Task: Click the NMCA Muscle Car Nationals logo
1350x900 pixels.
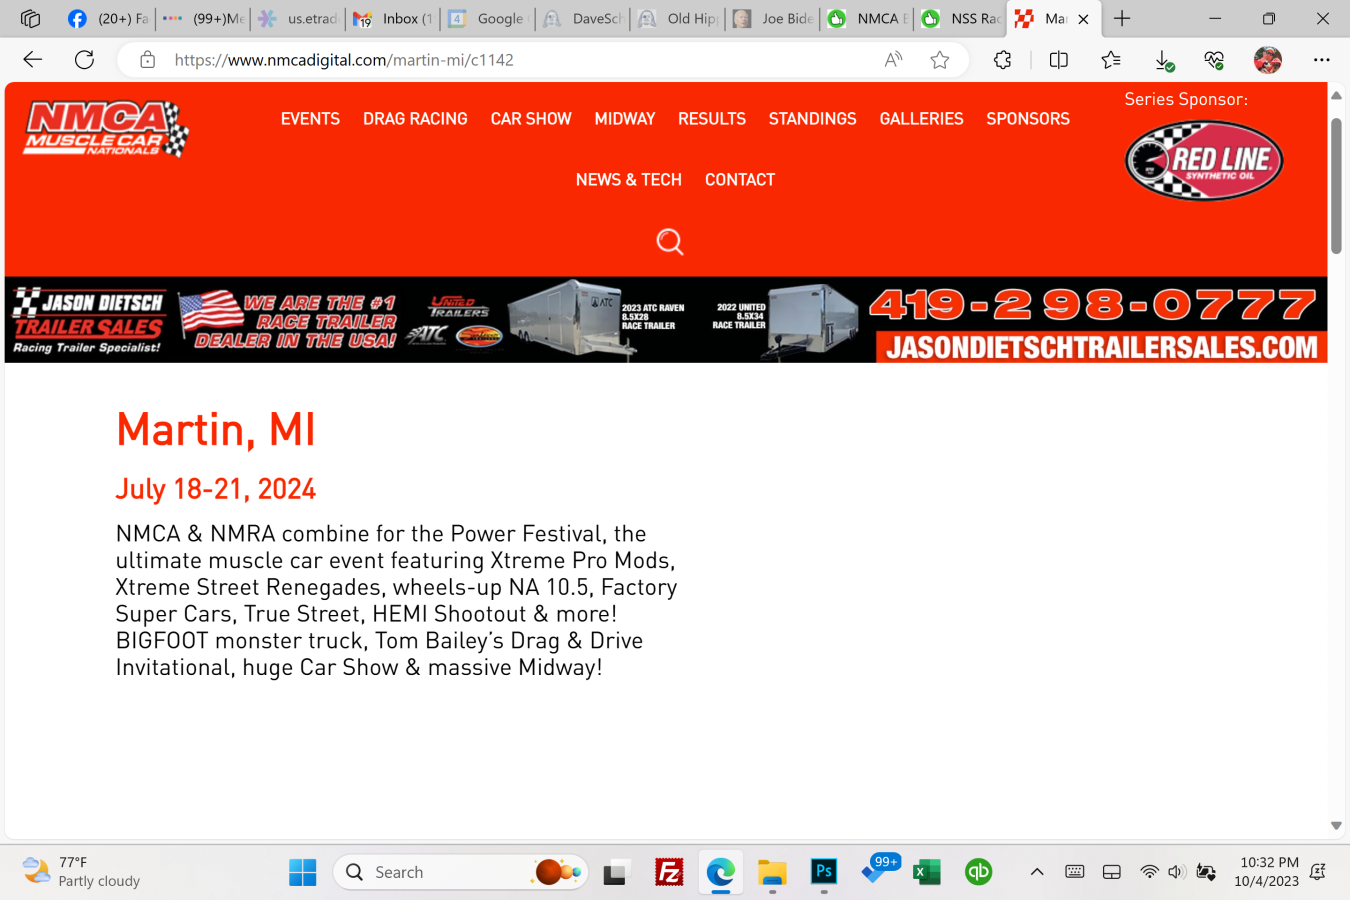Action: pyautogui.click(x=106, y=129)
